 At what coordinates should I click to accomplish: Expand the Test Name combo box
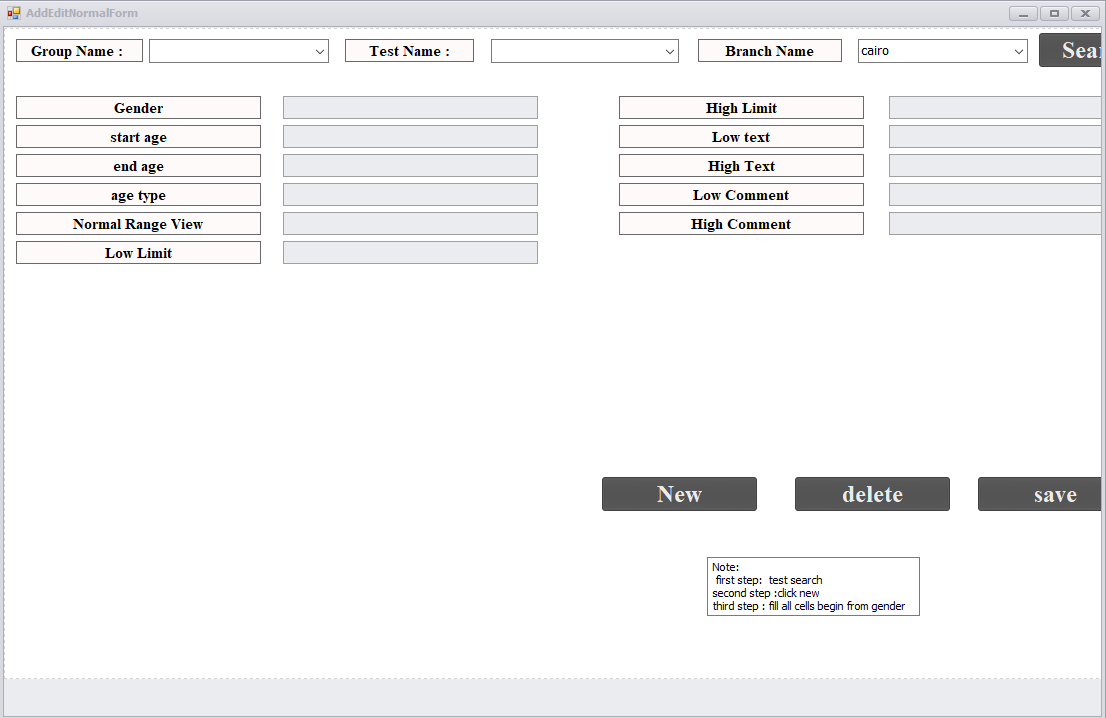pyautogui.click(x=584, y=51)
